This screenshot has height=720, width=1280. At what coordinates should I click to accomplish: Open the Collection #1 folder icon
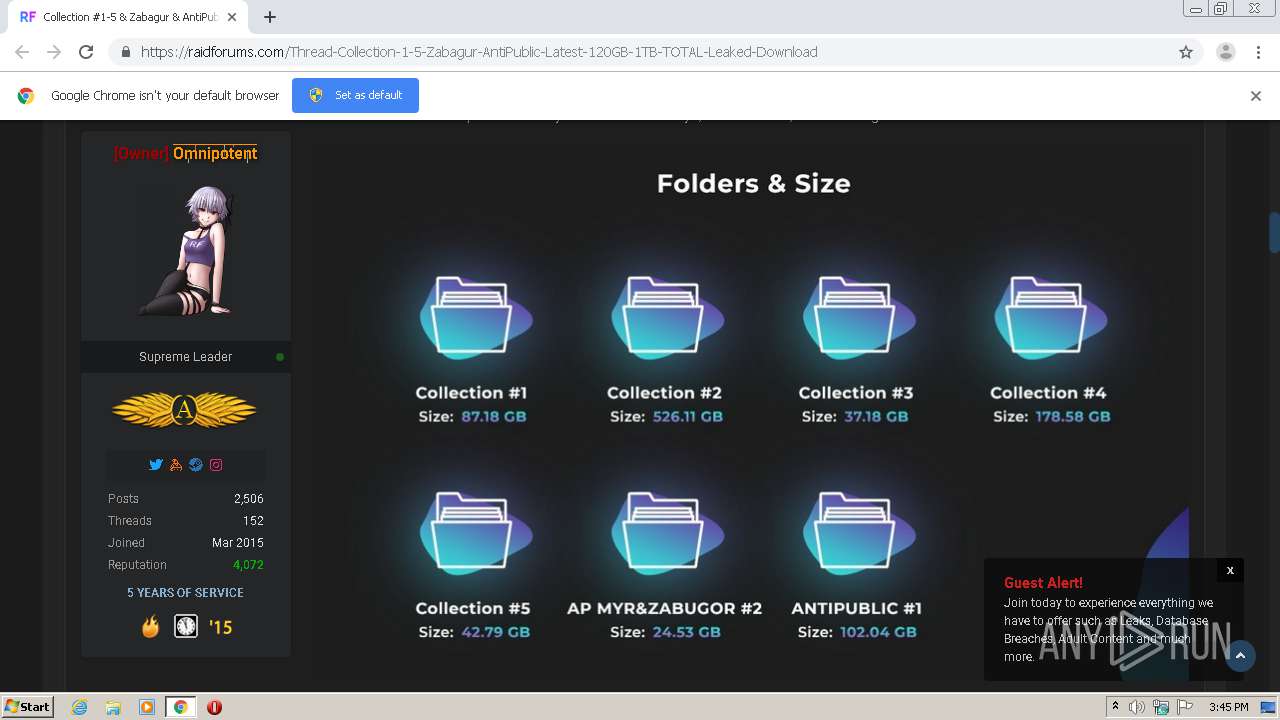point(474,316)
